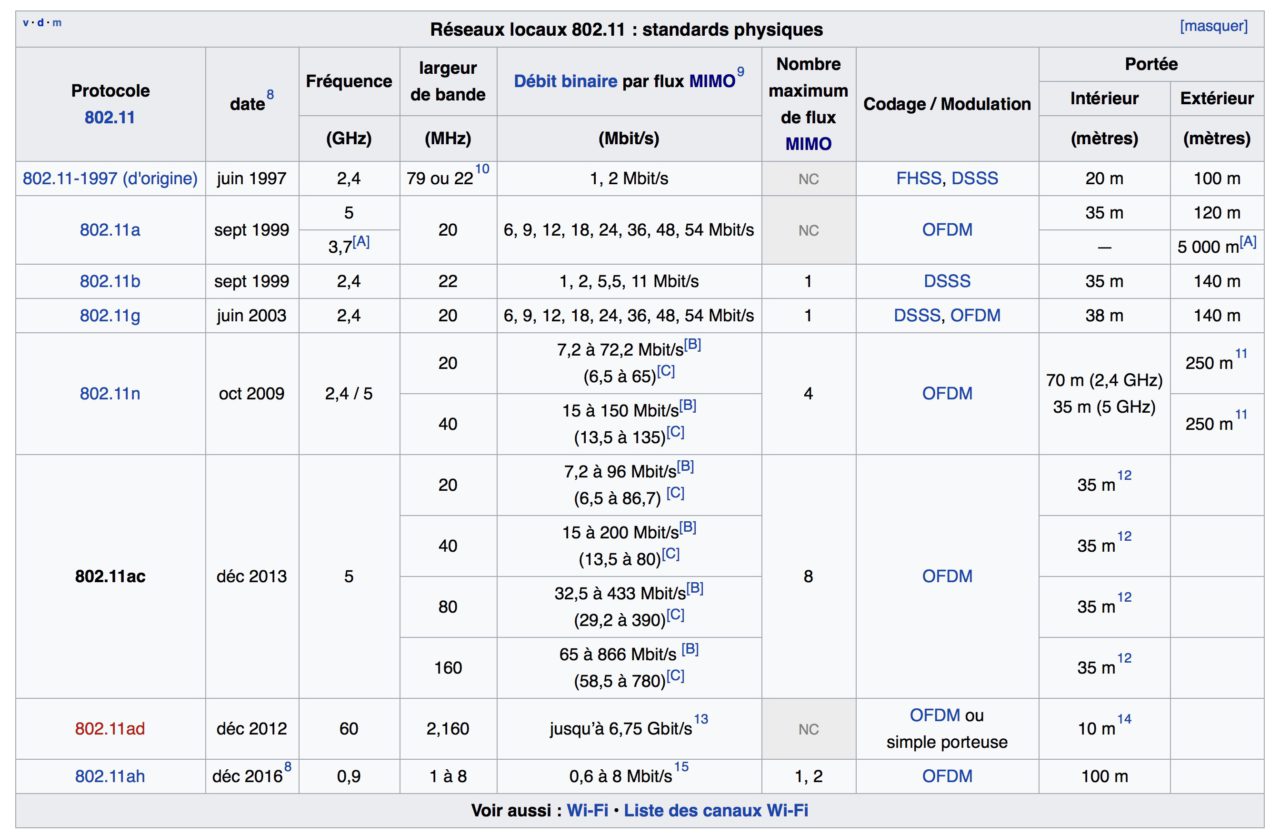The width and height of the screenshot is (1280, 834).
Task: Click the '1 à 8' bandwidth cell
Action: click(x=448, y=776)
